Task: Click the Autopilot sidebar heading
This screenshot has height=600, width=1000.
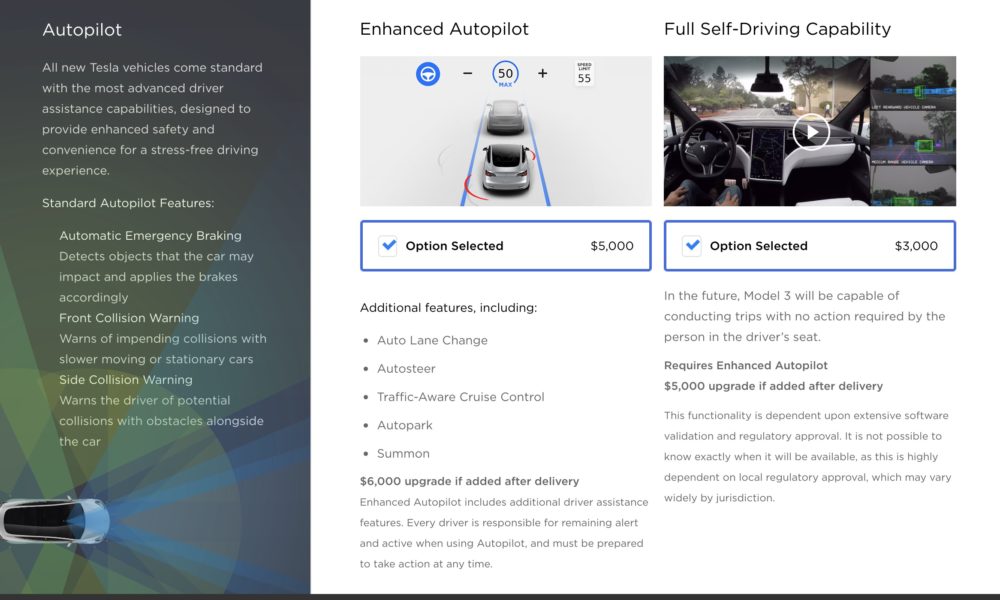Action: 82,30
